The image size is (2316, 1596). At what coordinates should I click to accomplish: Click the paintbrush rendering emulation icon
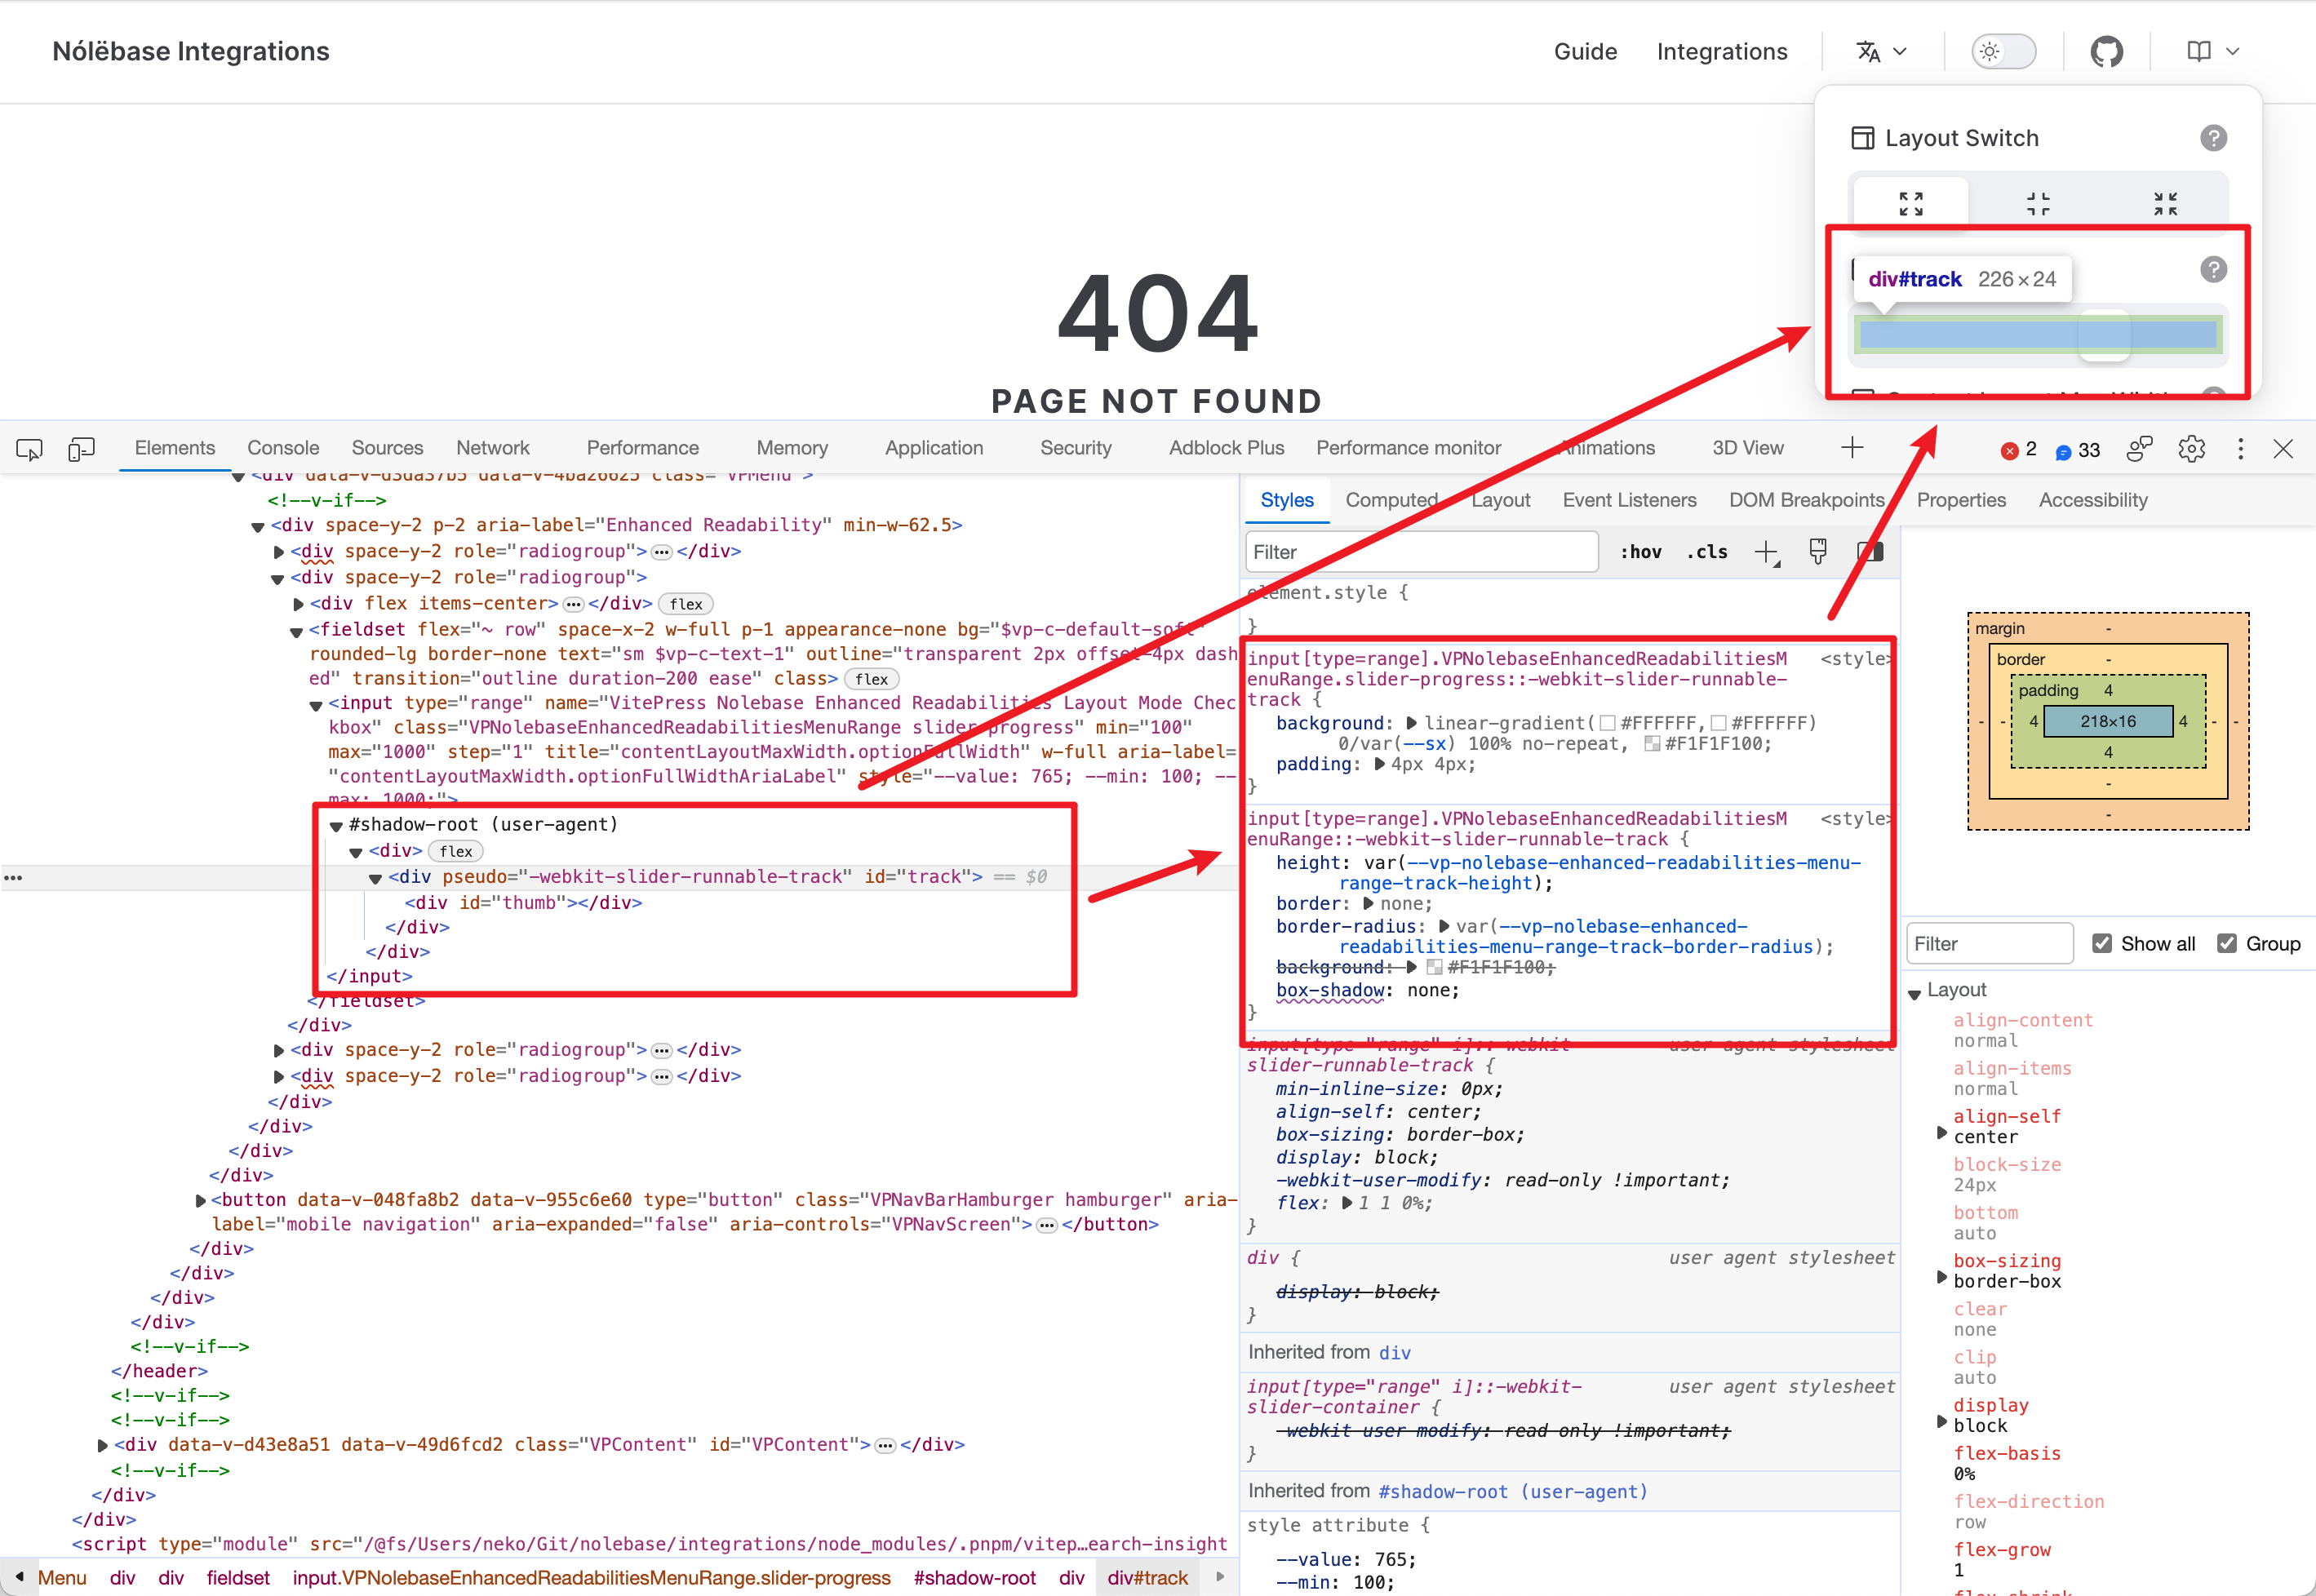(x=1818, y=552)
